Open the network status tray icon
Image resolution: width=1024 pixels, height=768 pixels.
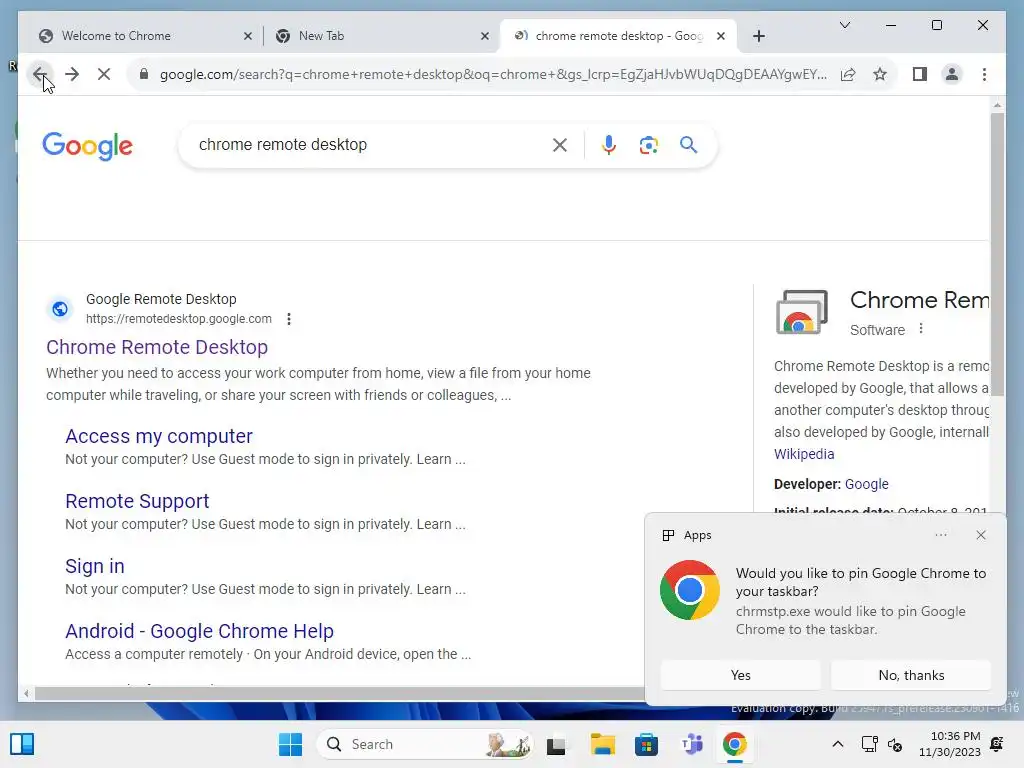pyautogui.click(x=869, y=744)
